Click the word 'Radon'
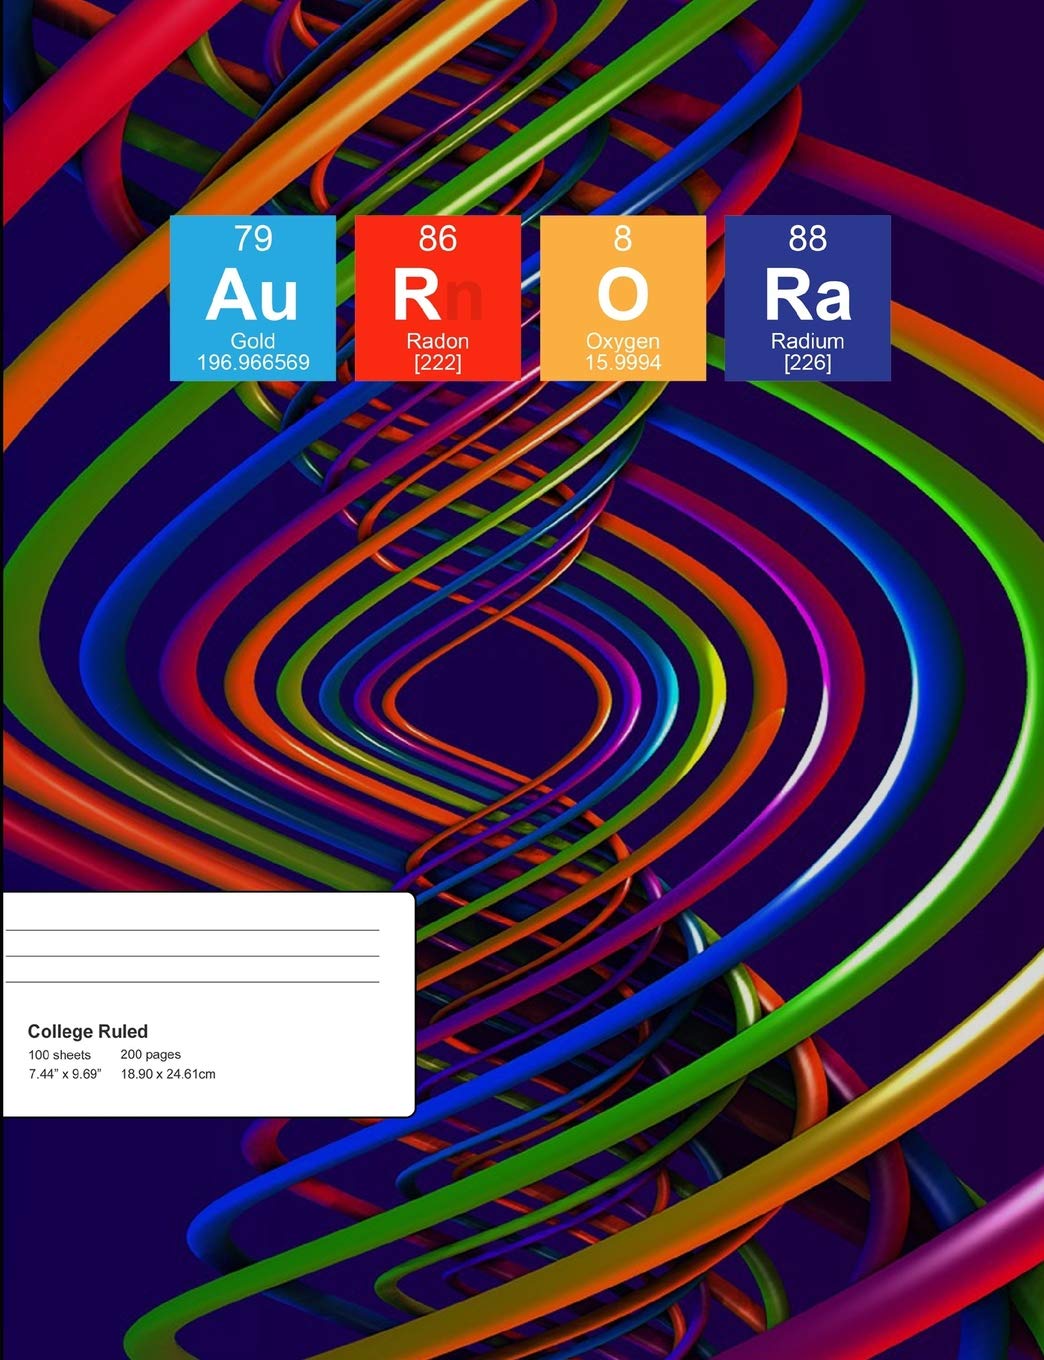The image size is (1044, 1360). 438,341
